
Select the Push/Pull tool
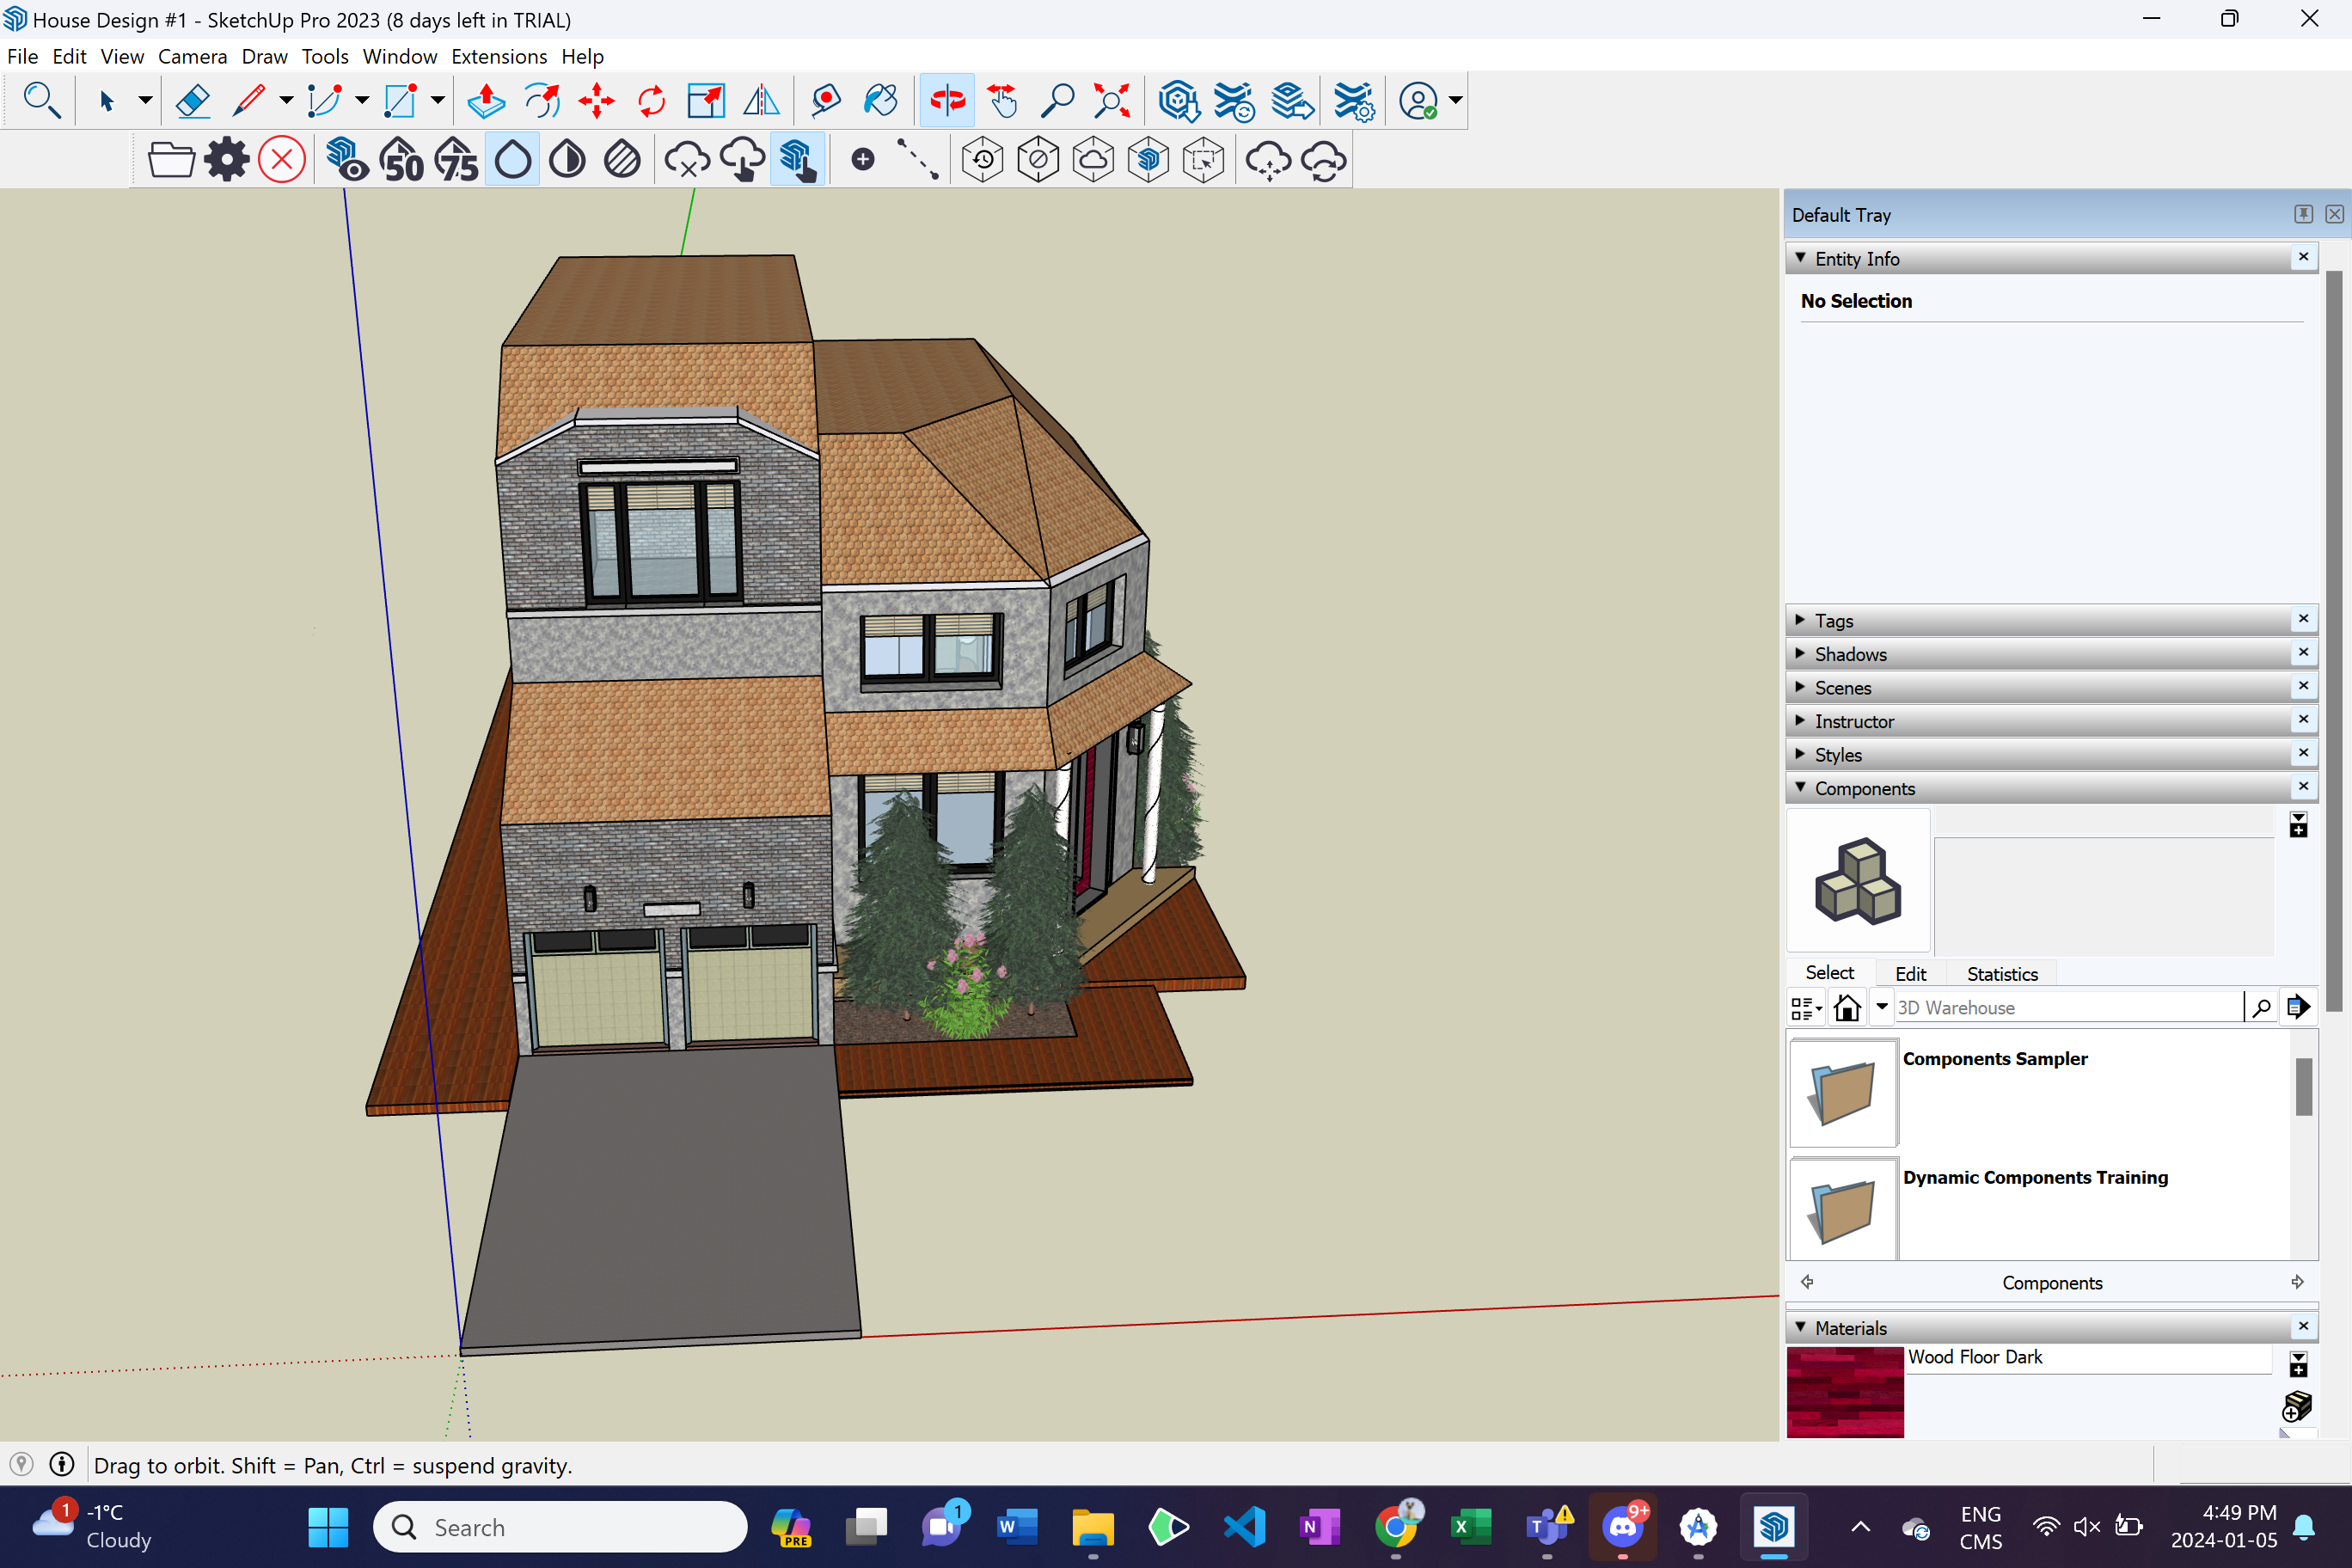point(486,101)
